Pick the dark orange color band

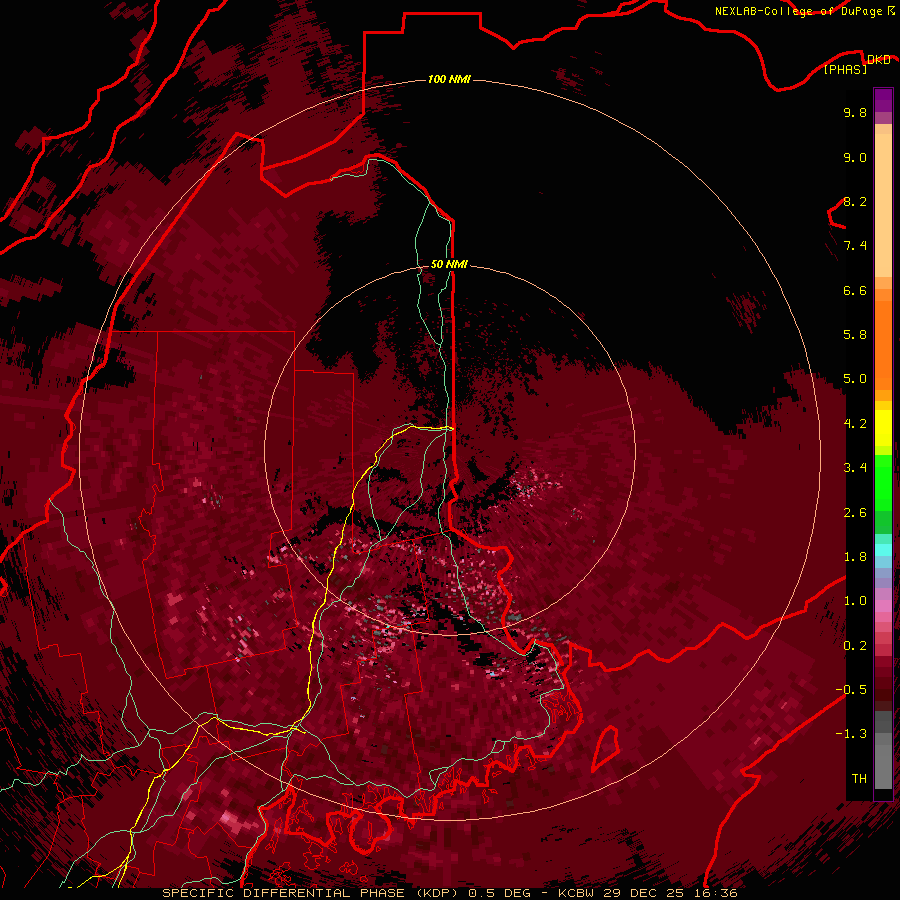(883, 346)
